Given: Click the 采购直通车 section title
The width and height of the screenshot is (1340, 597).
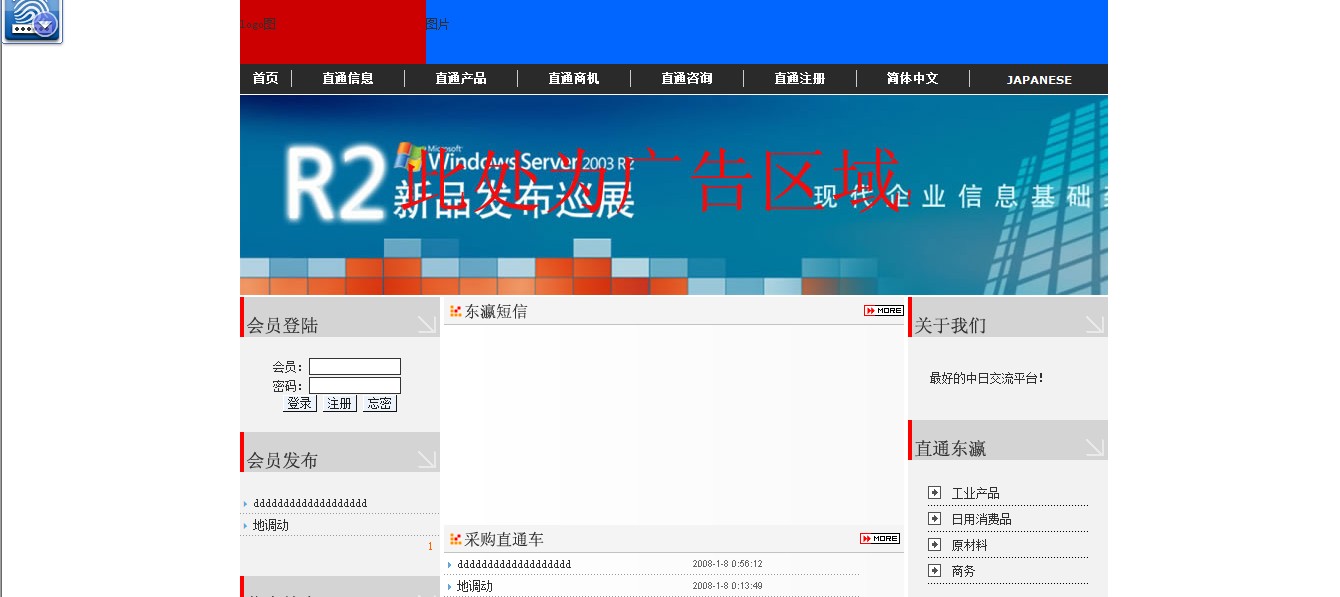Looking at the screenshot, I should (x=504, y=539).
